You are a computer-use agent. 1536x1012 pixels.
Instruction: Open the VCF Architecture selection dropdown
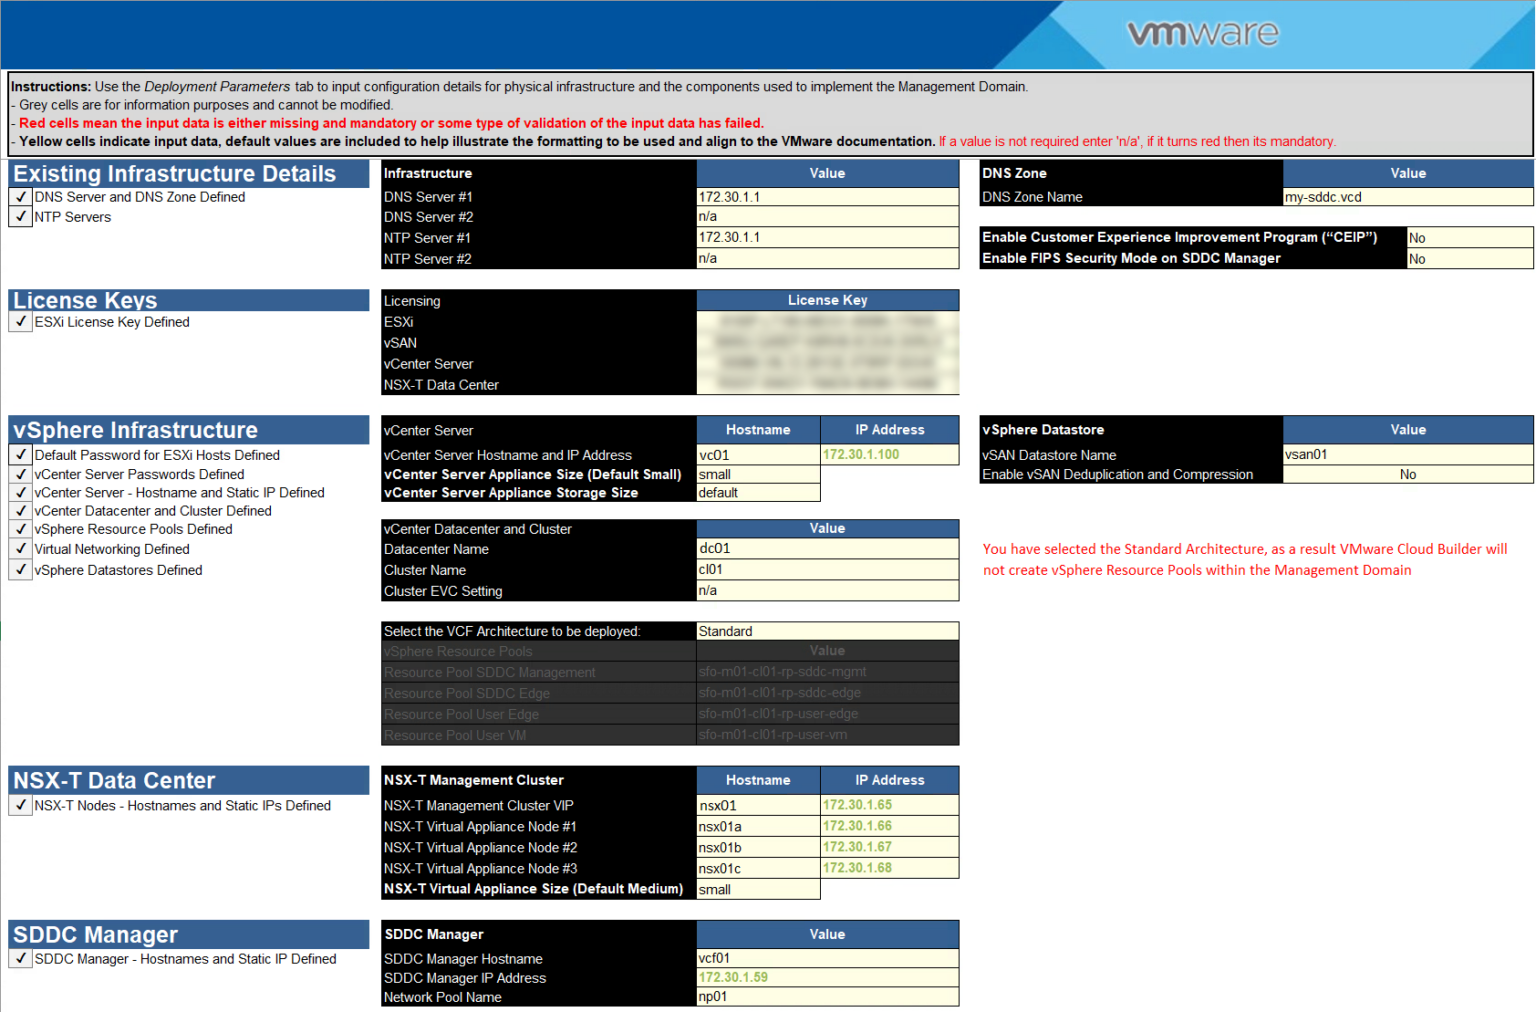coord(827,631)
